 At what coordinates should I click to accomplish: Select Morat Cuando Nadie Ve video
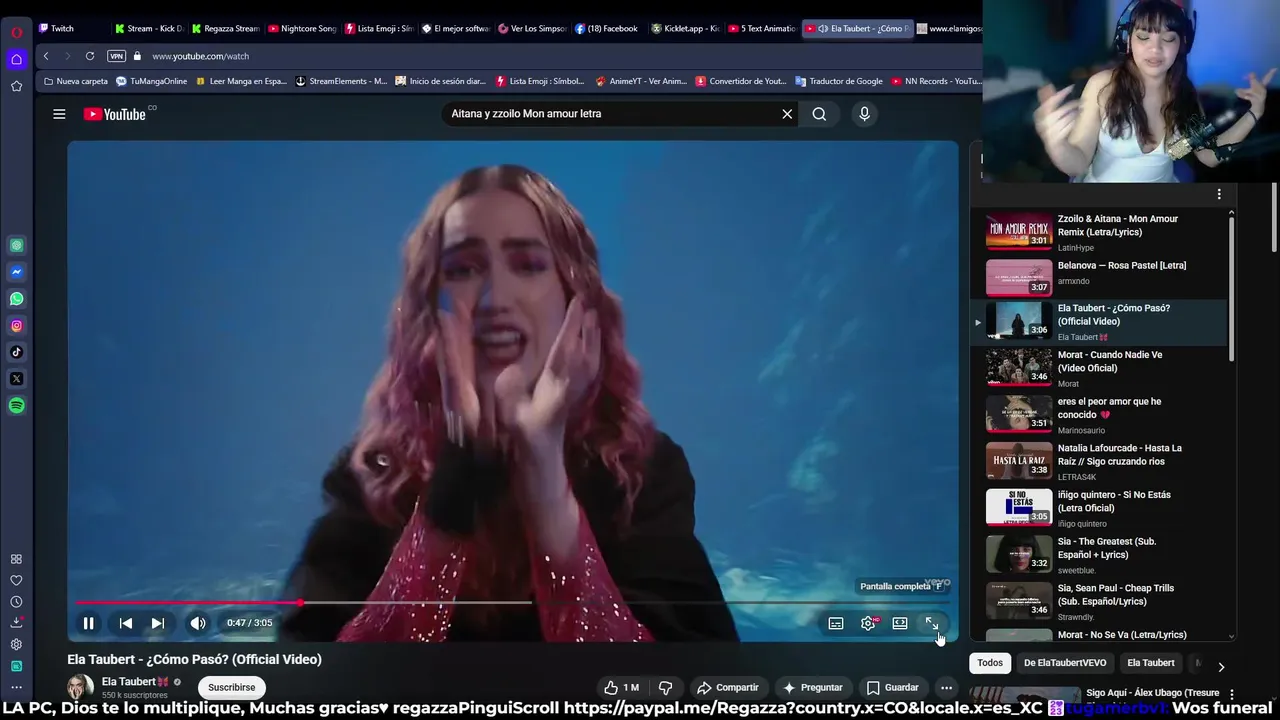[1100, 368]
